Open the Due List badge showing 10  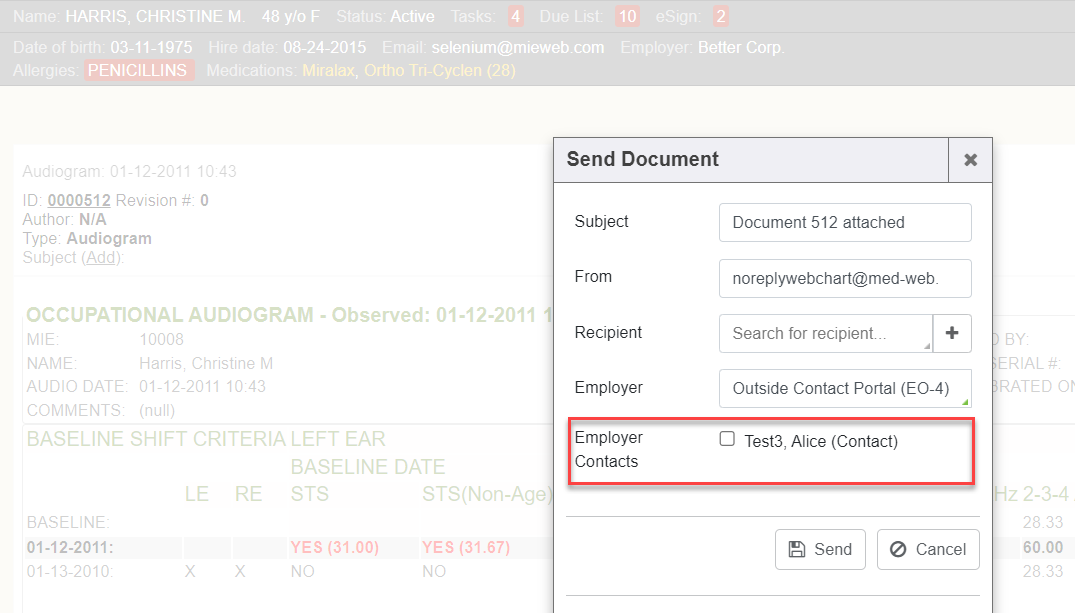(x=627, y=16)
